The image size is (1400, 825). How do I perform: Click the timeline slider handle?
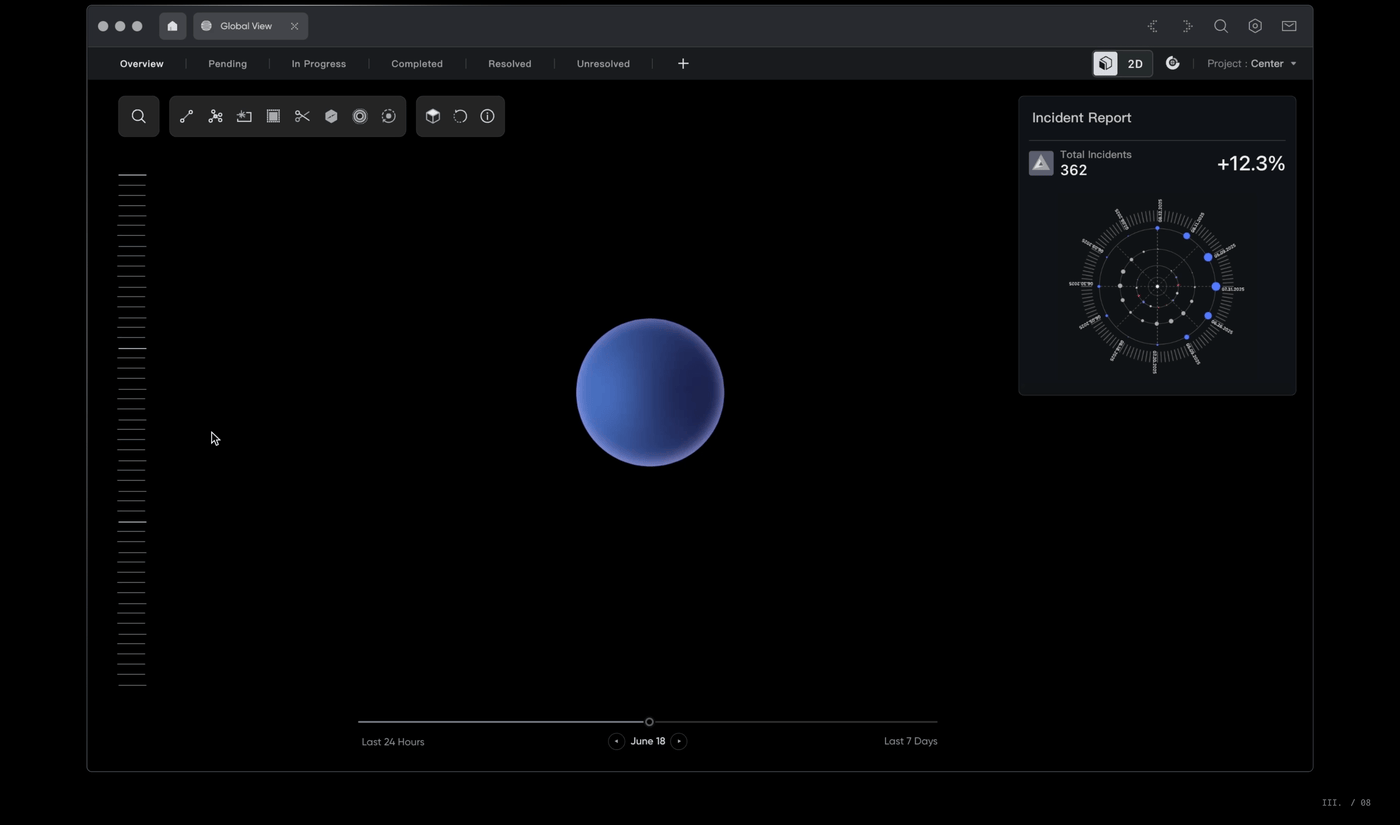(x=649, y=721)
